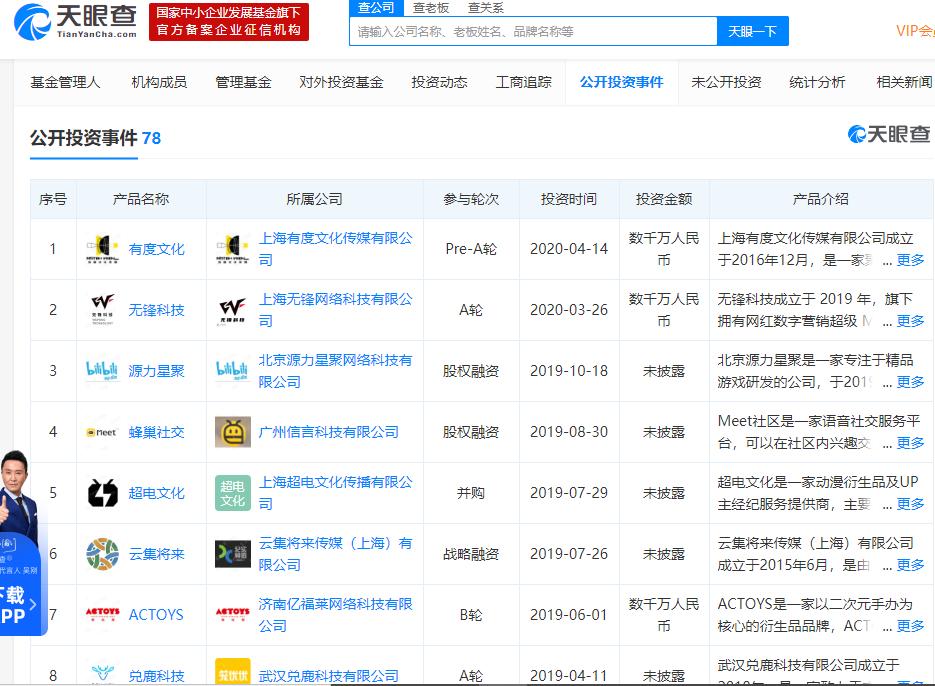Switch to the 查老板 search tab
The height and width of the screenshot is (686, 935).
[431, 8]
